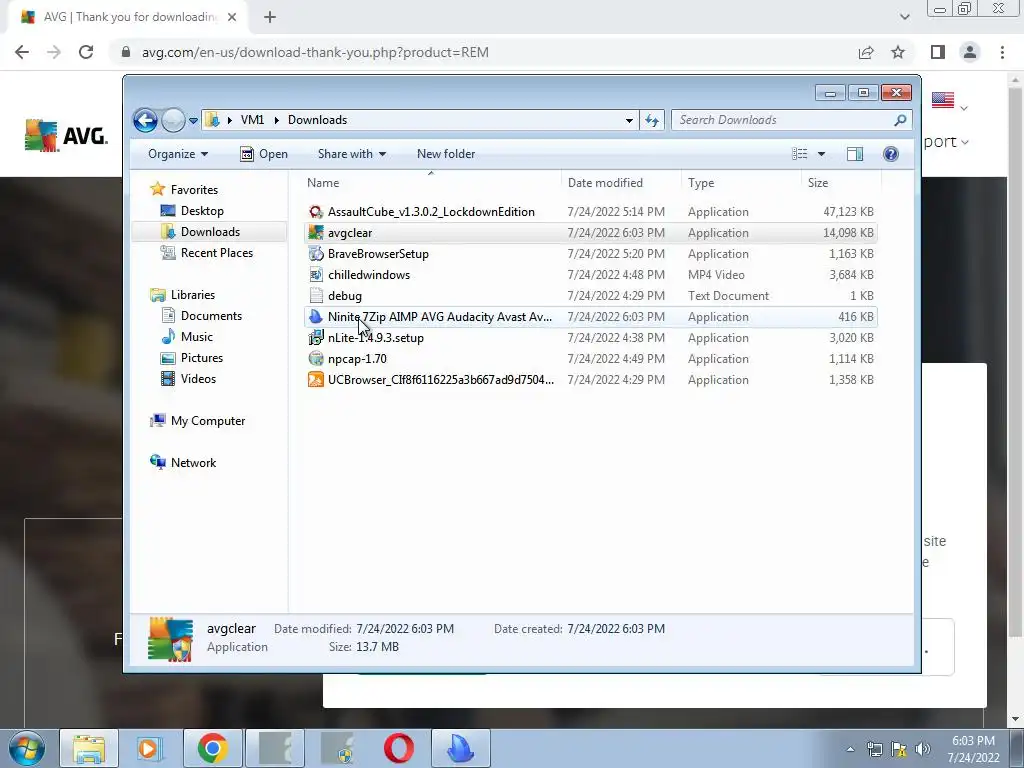Screen dimensions: 1024x768
Task: Open the Windows Start button
Action: (x=27, y=748)
